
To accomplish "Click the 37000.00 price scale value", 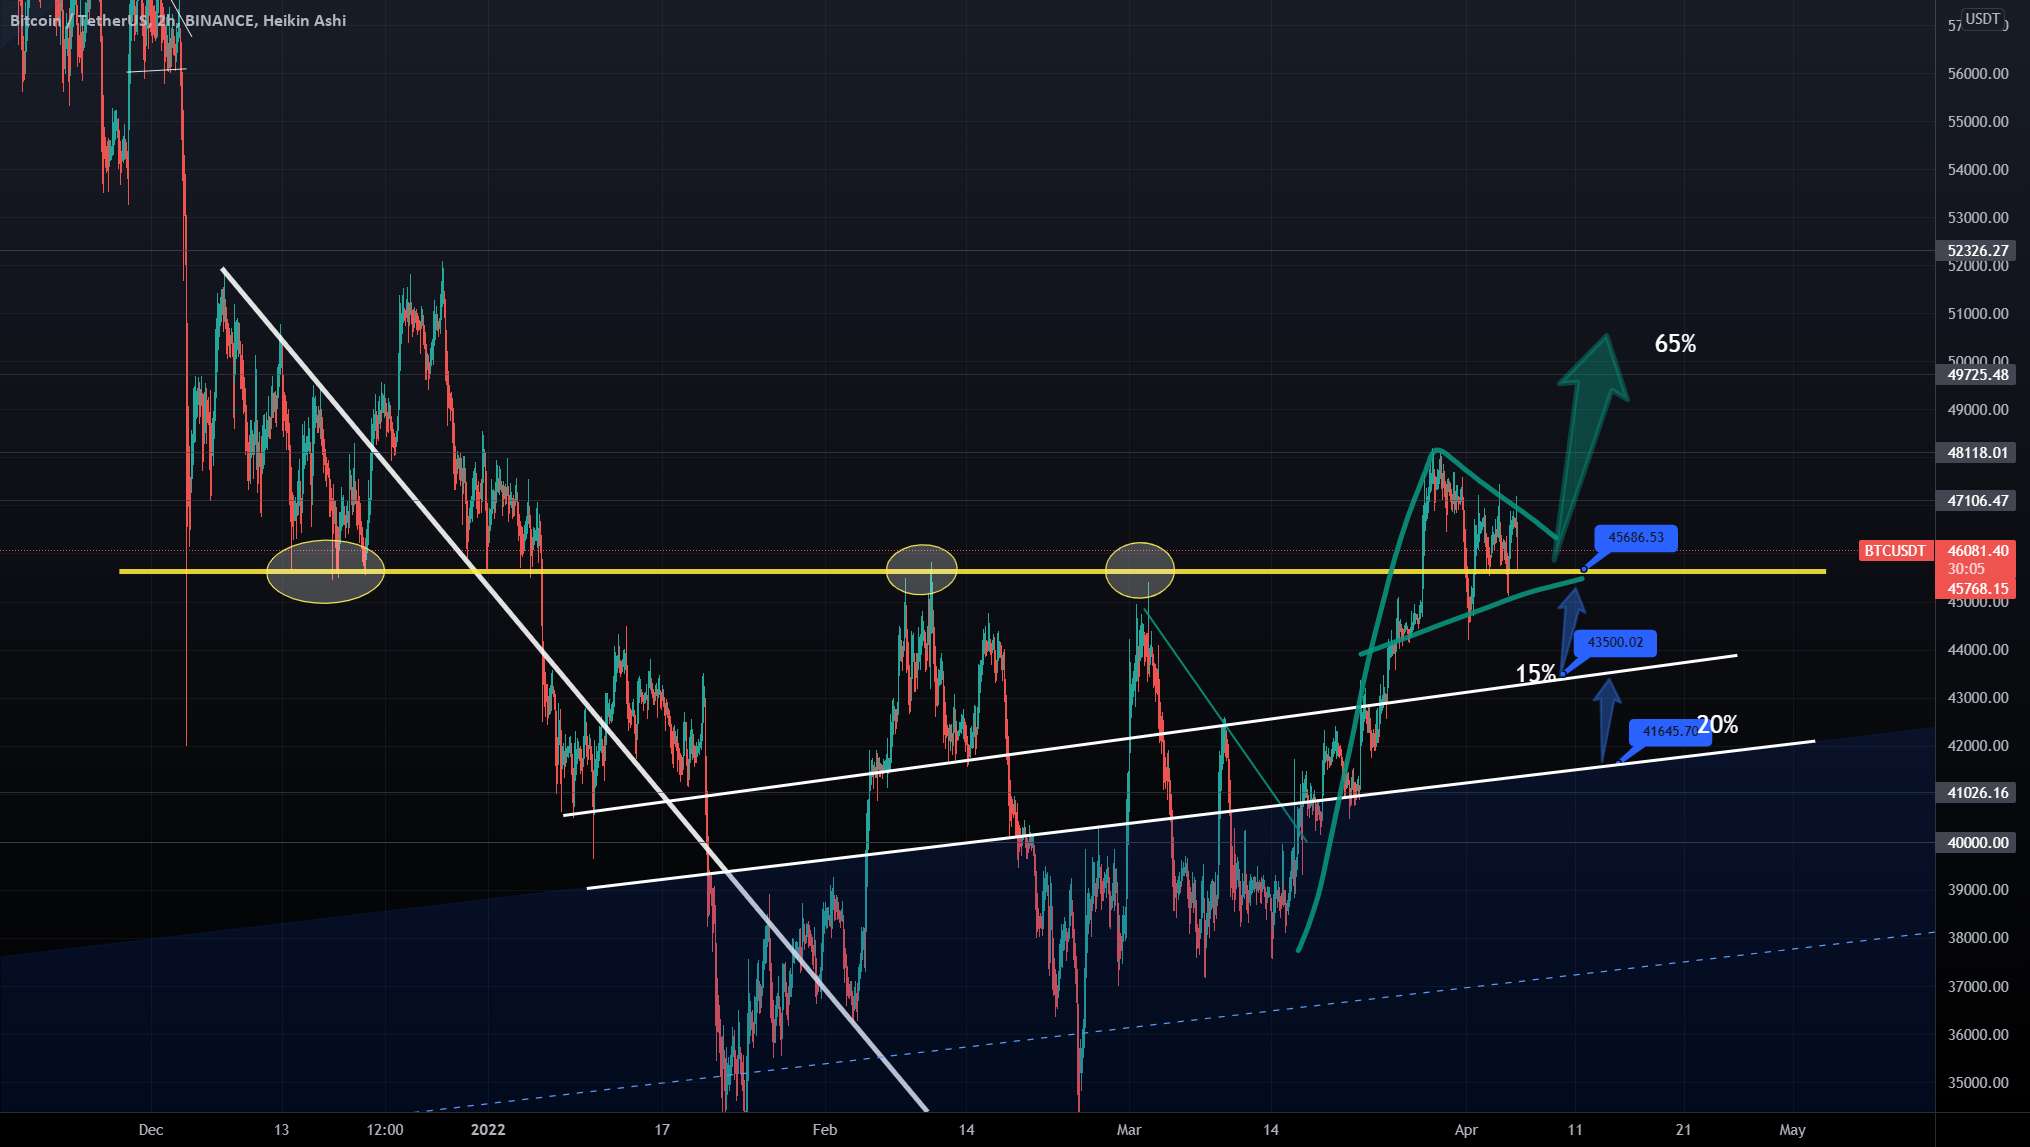I will [x=1978, y=987].
